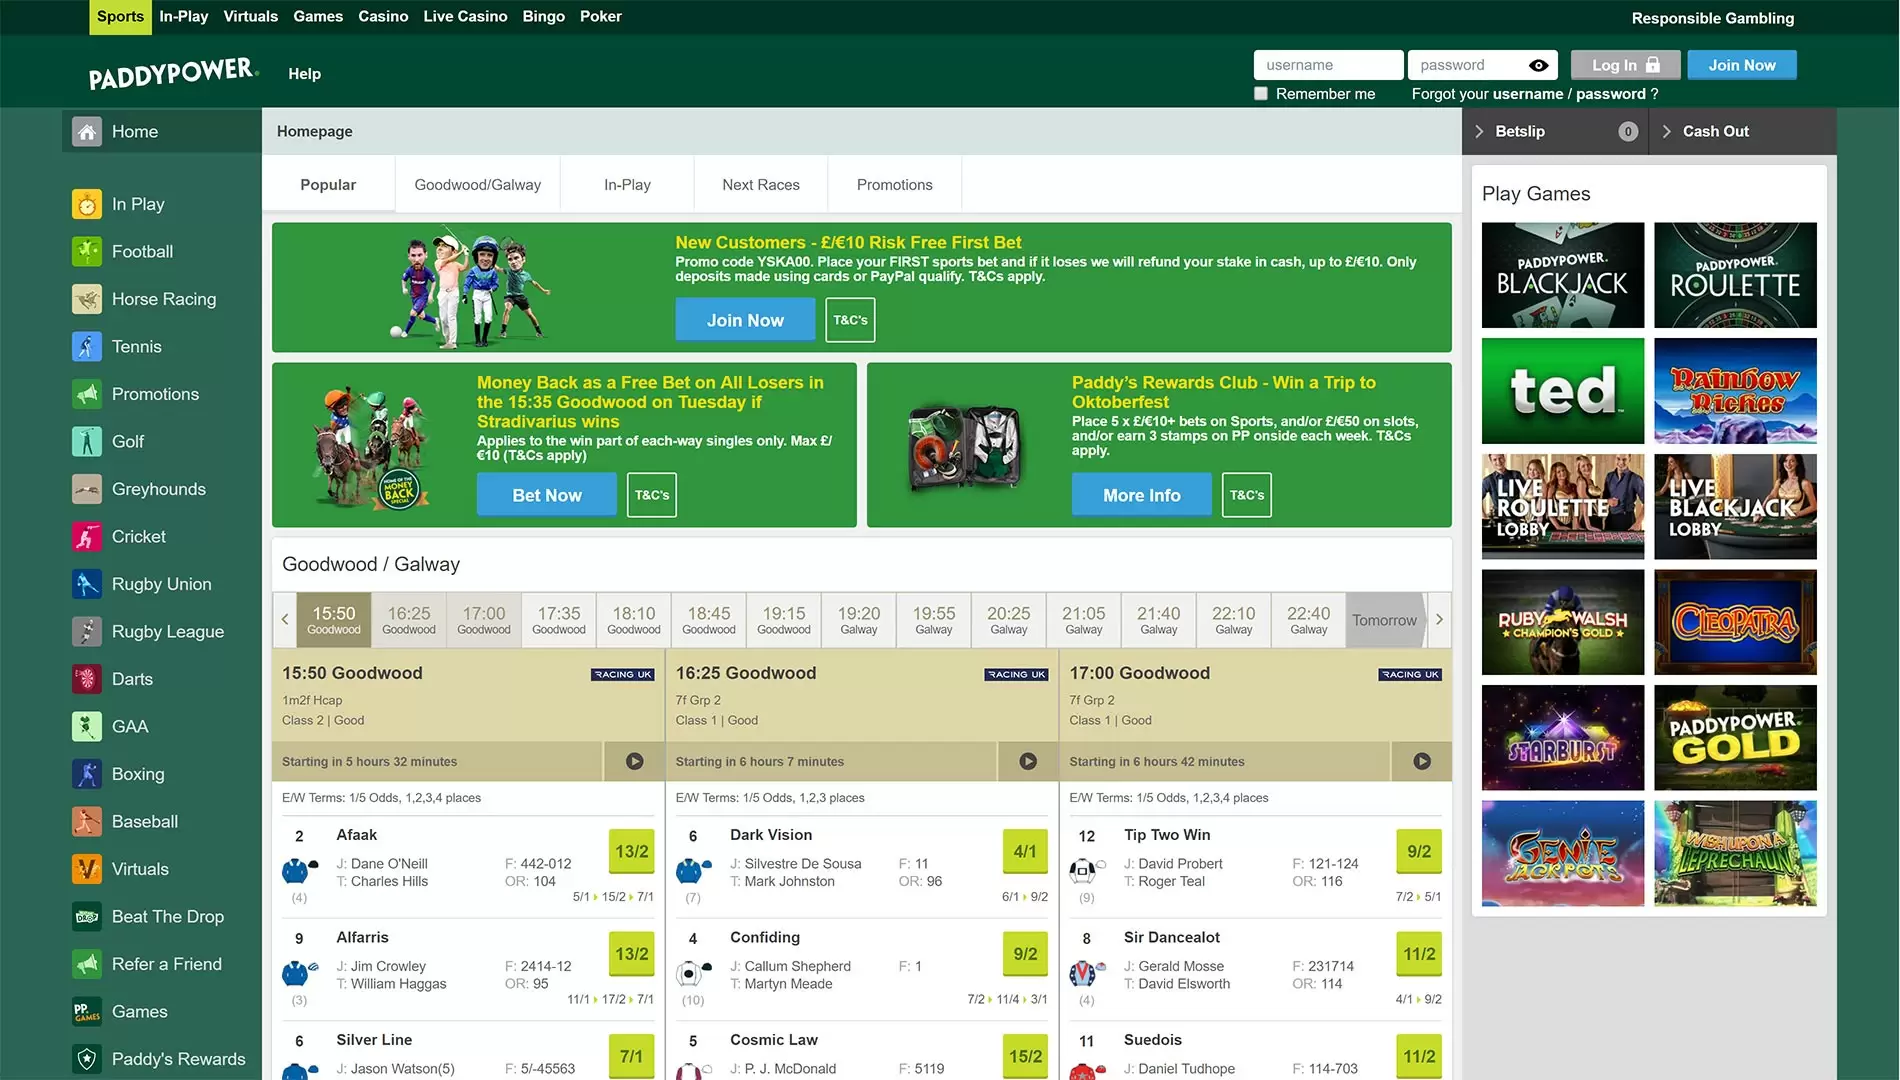Open the Paddy Power Blackjack game
The image size is (1900, 1080).
click(x=1563, y=276)
